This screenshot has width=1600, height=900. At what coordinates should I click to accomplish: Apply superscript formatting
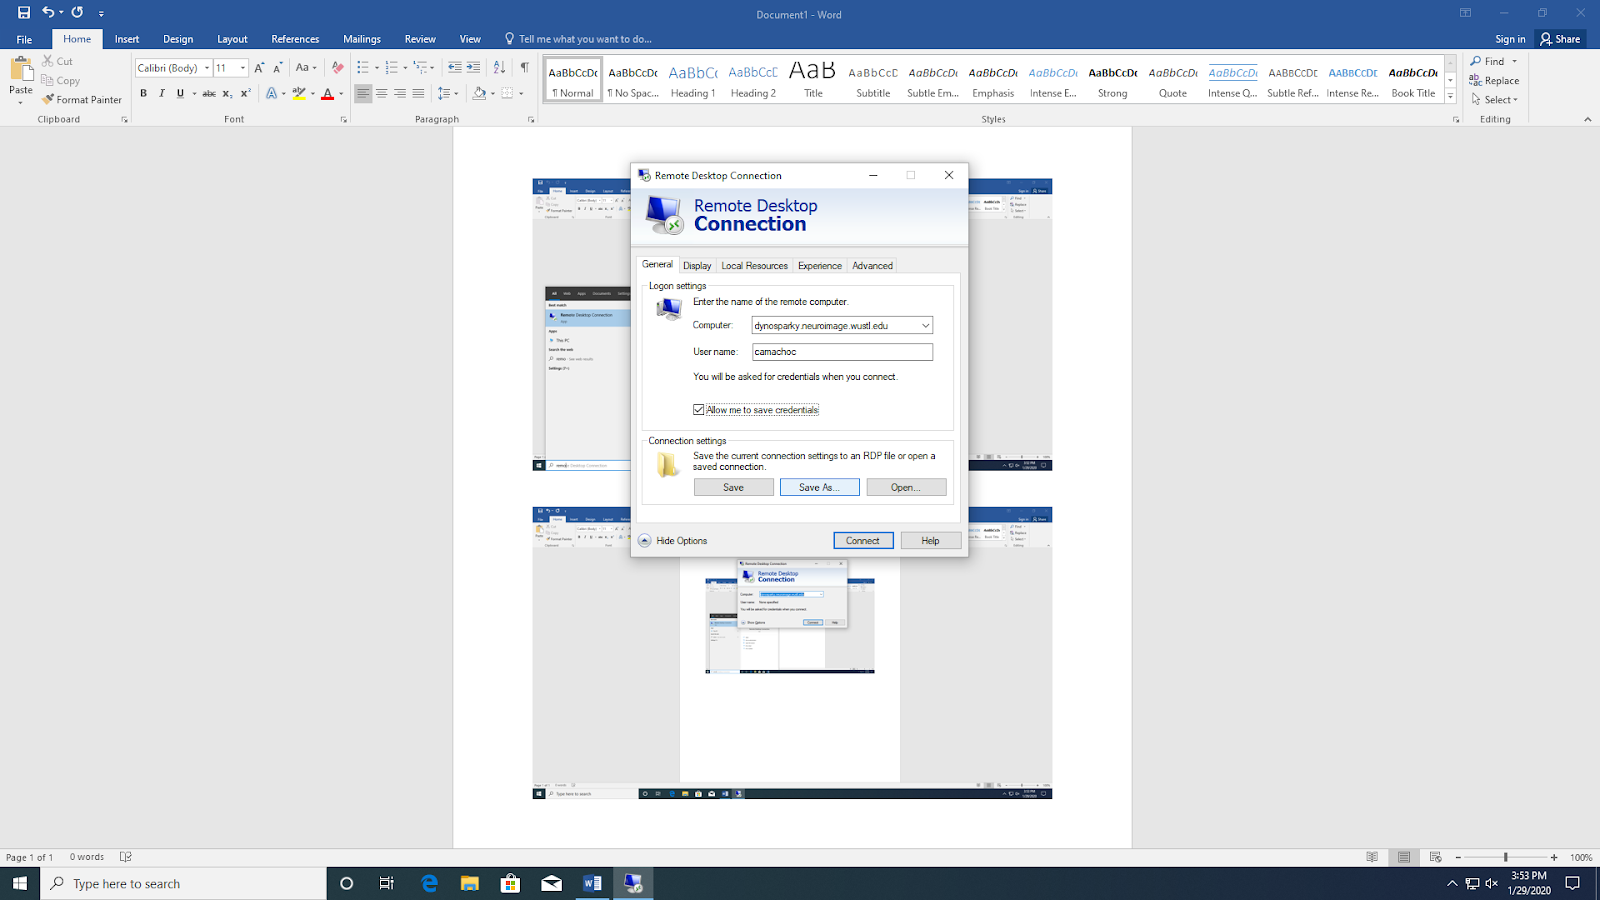245,93
